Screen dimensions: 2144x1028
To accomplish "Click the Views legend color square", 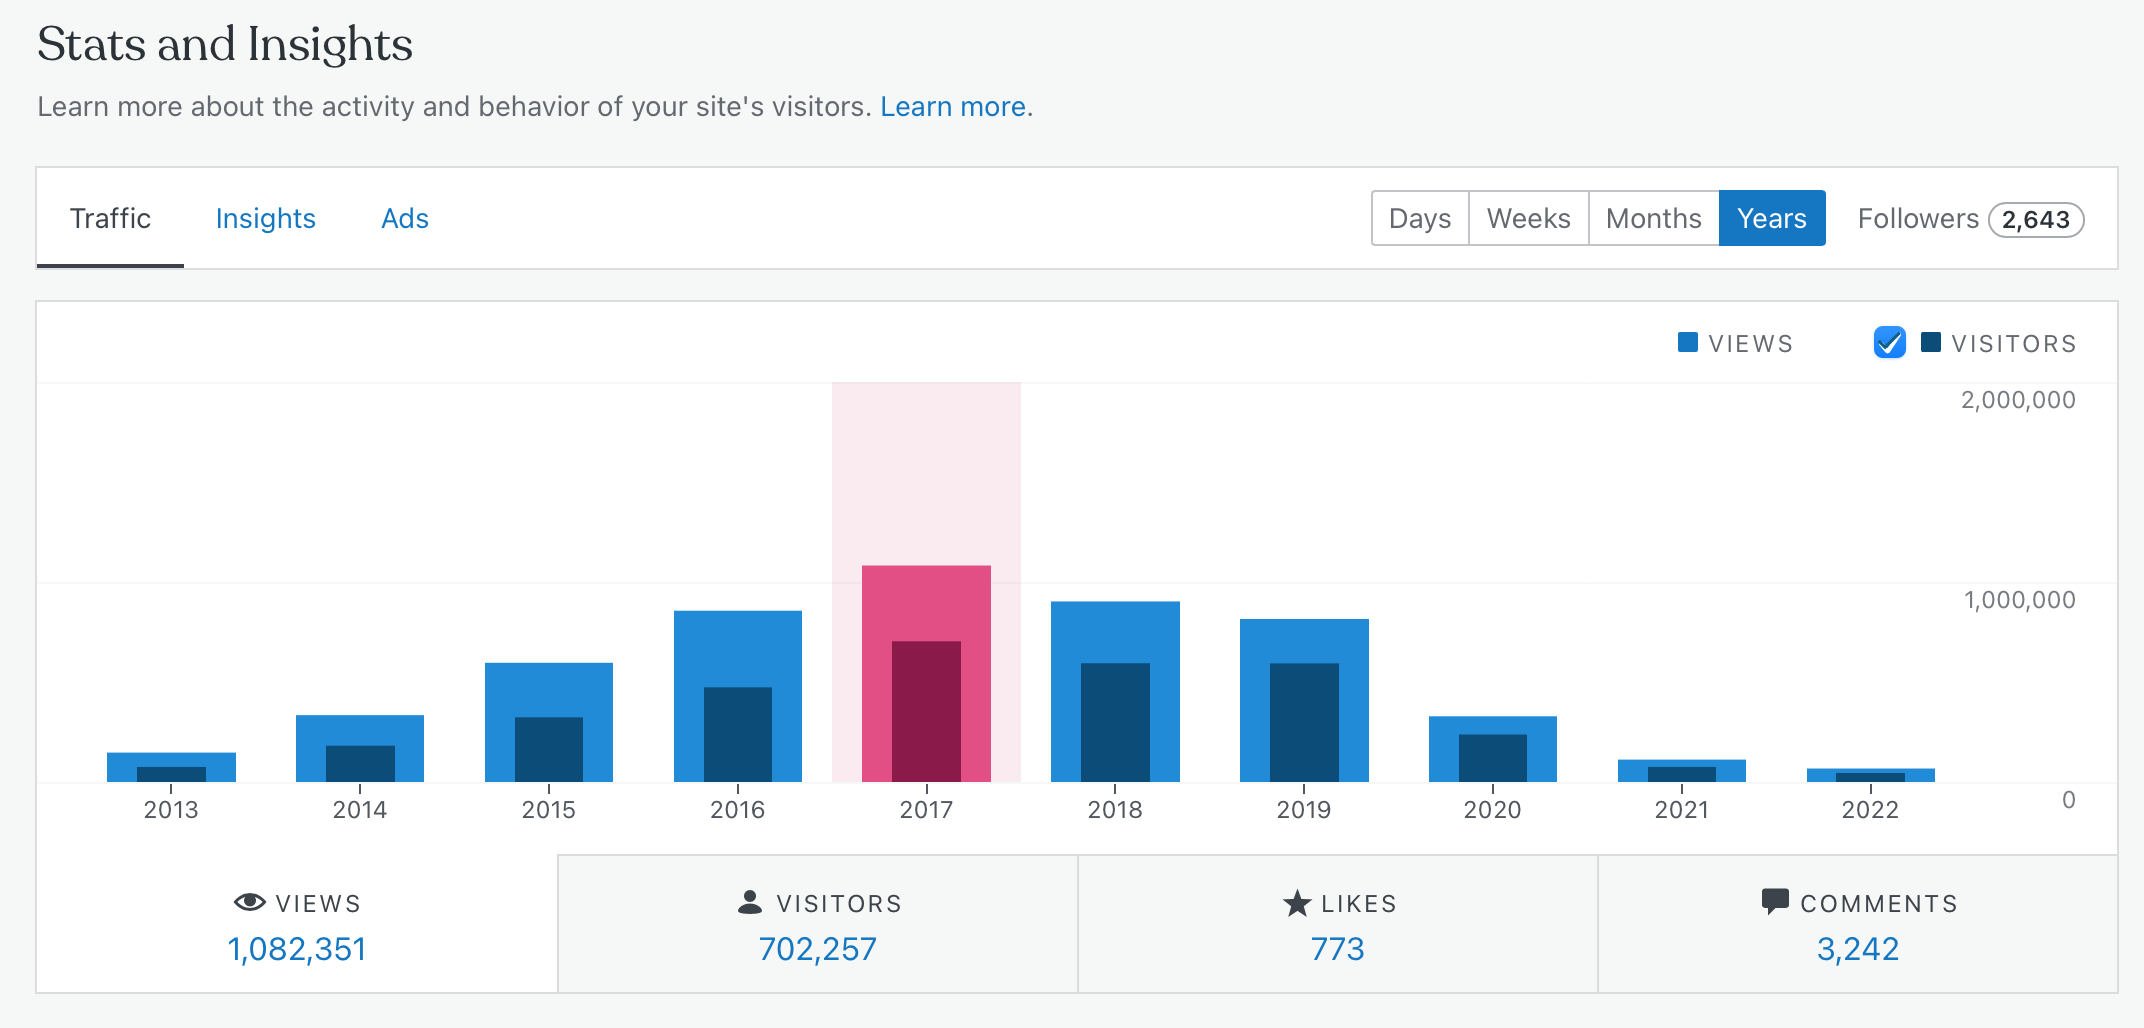I will click(x=1687, y=343).
